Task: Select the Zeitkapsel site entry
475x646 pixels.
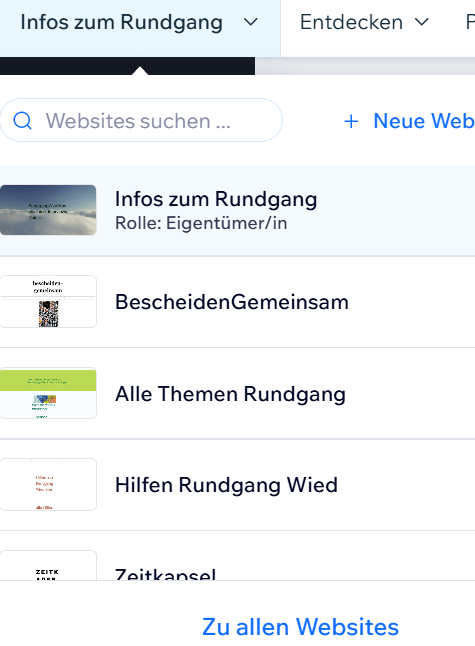Action: click(237, 556)
